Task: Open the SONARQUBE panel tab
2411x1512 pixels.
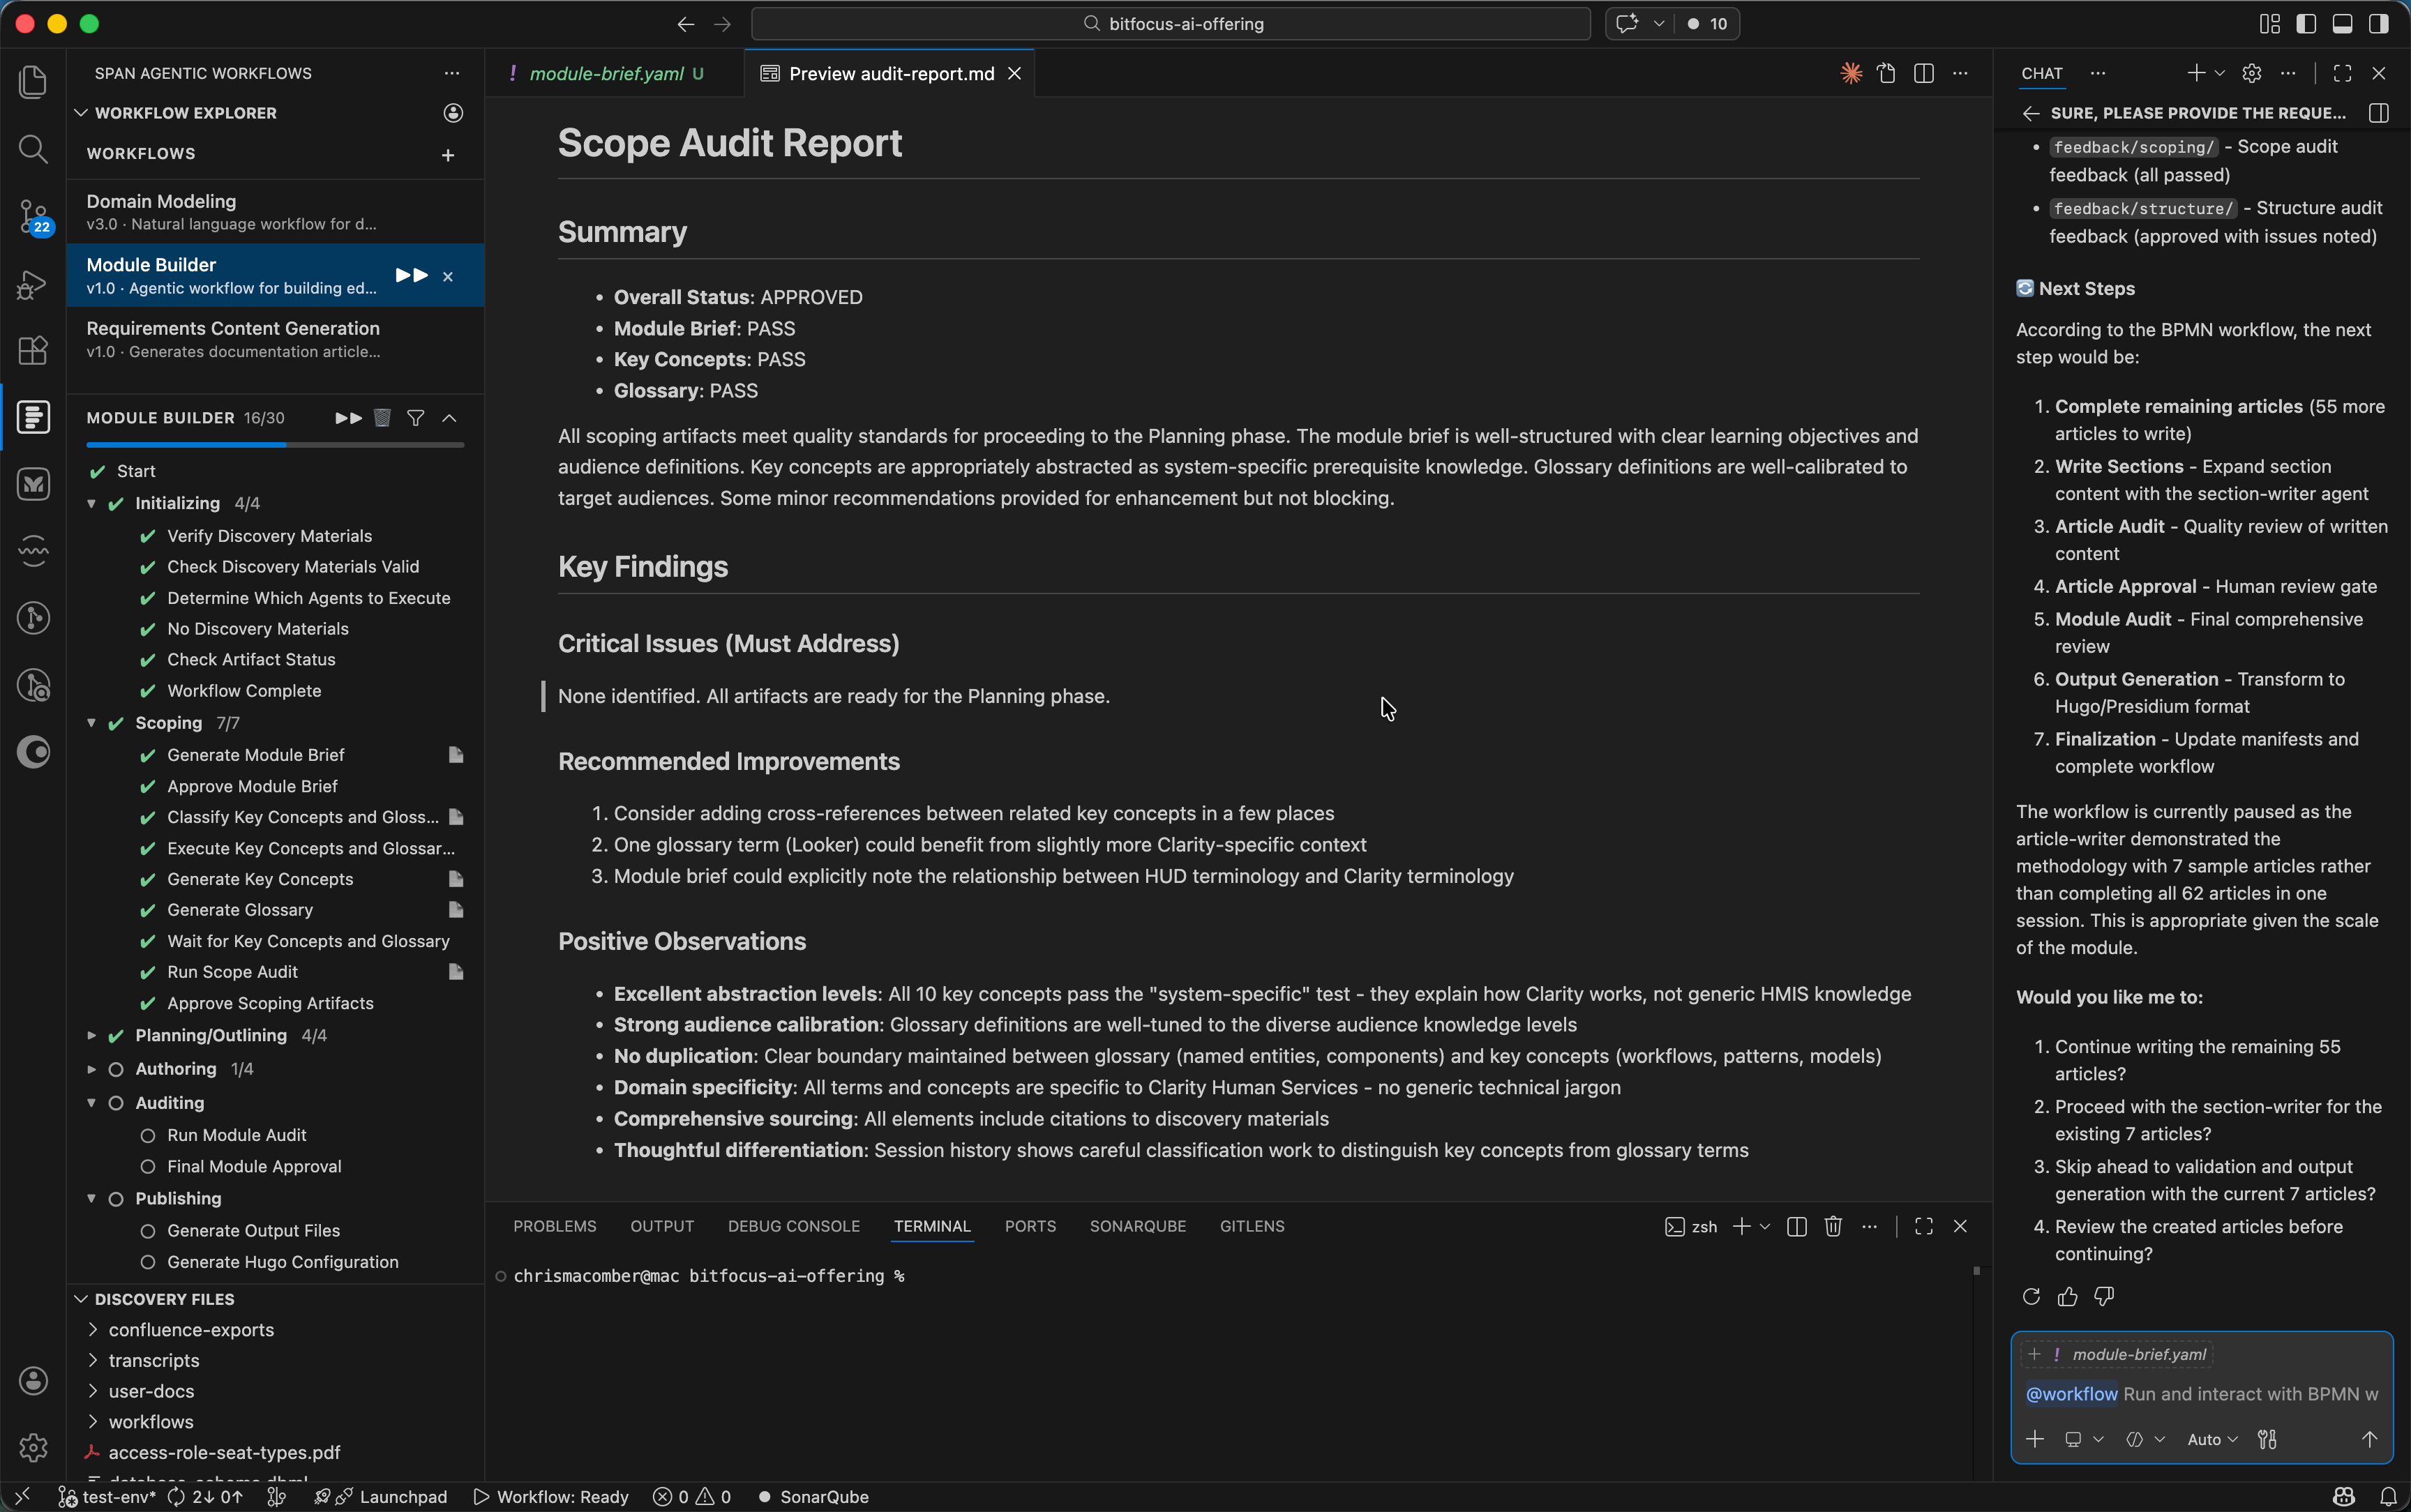Action: [1137, 1226]
